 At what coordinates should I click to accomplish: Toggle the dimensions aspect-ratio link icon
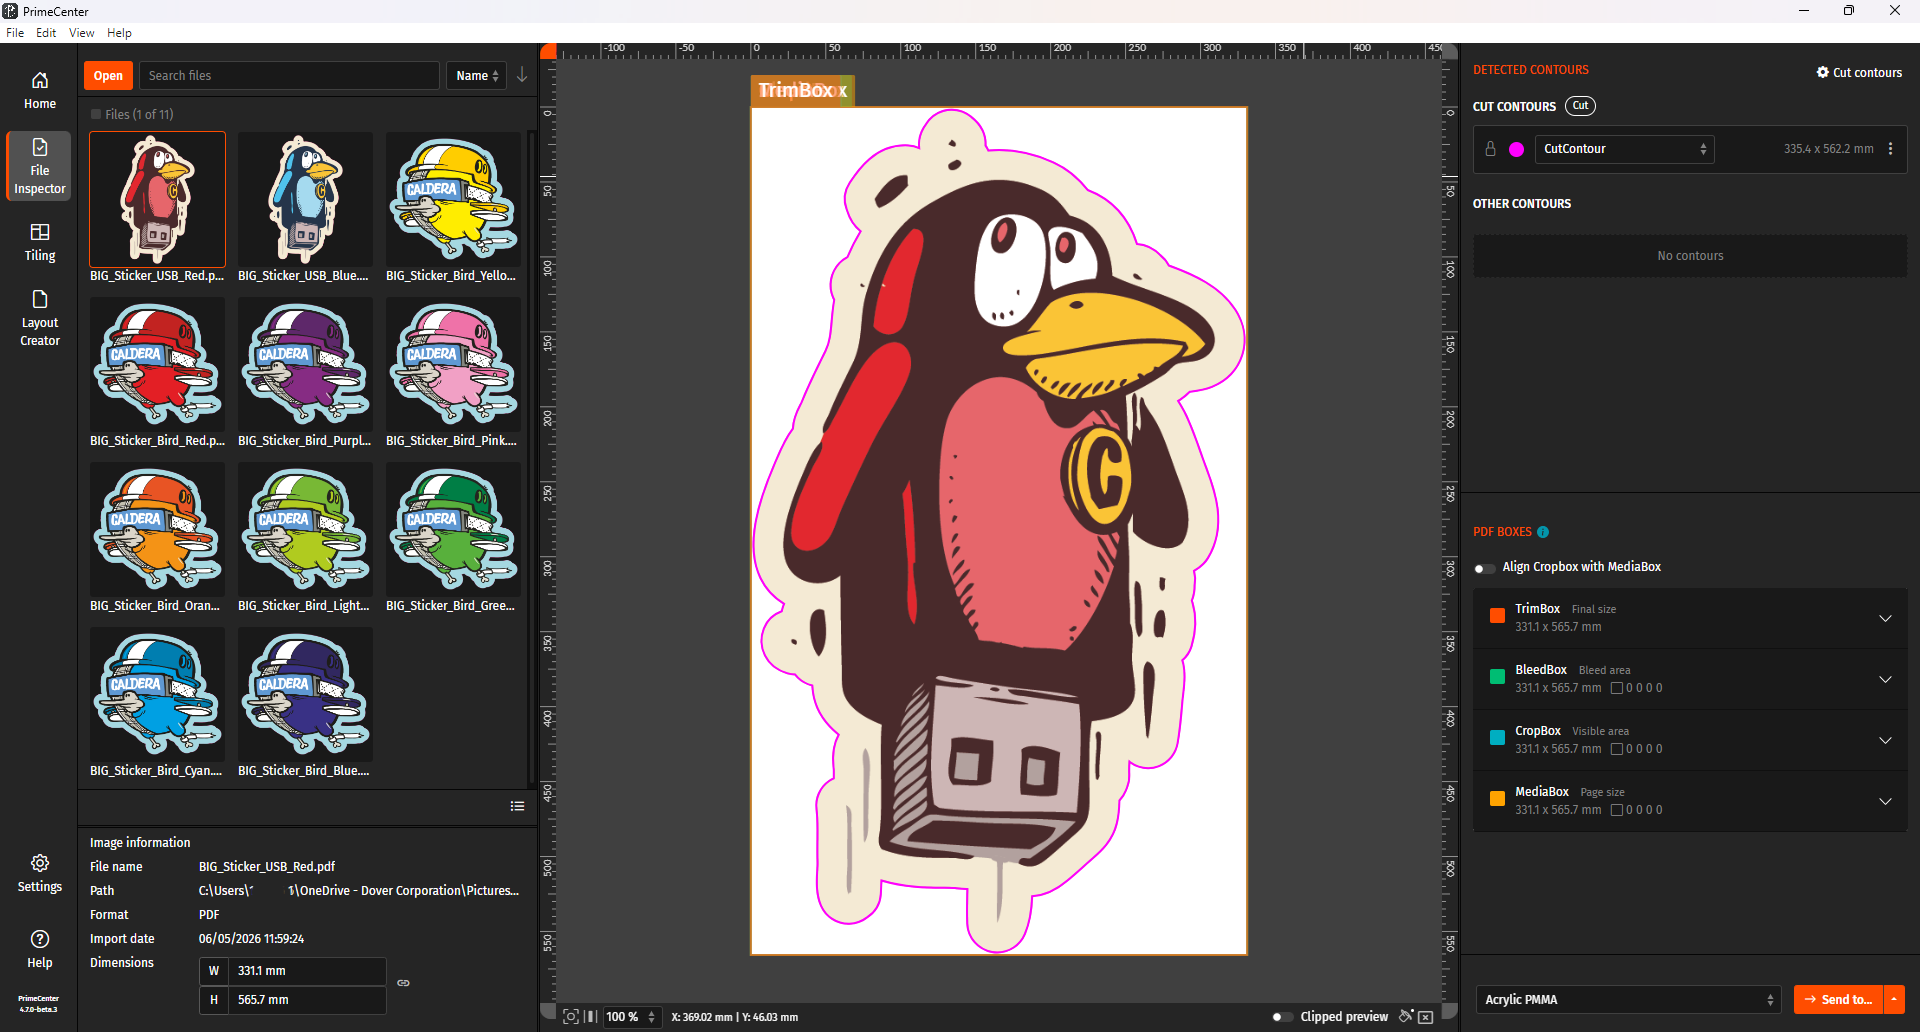(x=403, y=983)
